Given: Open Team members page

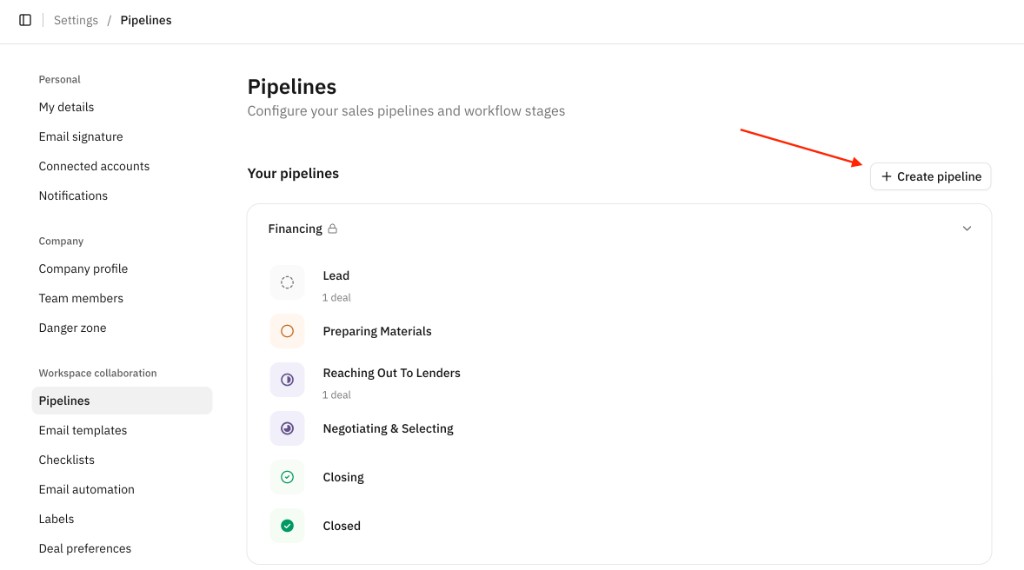Looking at the screenshot, I should pos(81,298).
